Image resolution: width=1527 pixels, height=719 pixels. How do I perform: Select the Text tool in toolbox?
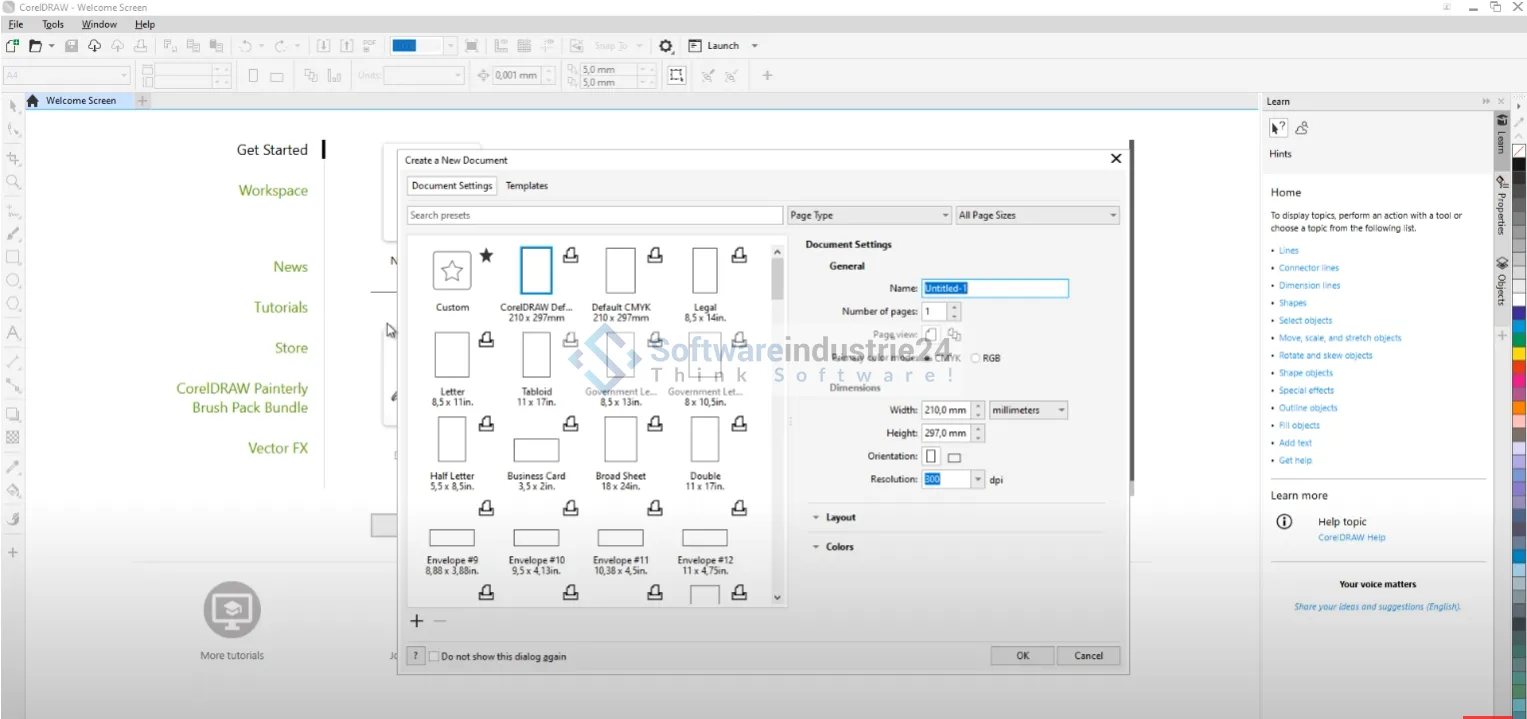(13, 333)
